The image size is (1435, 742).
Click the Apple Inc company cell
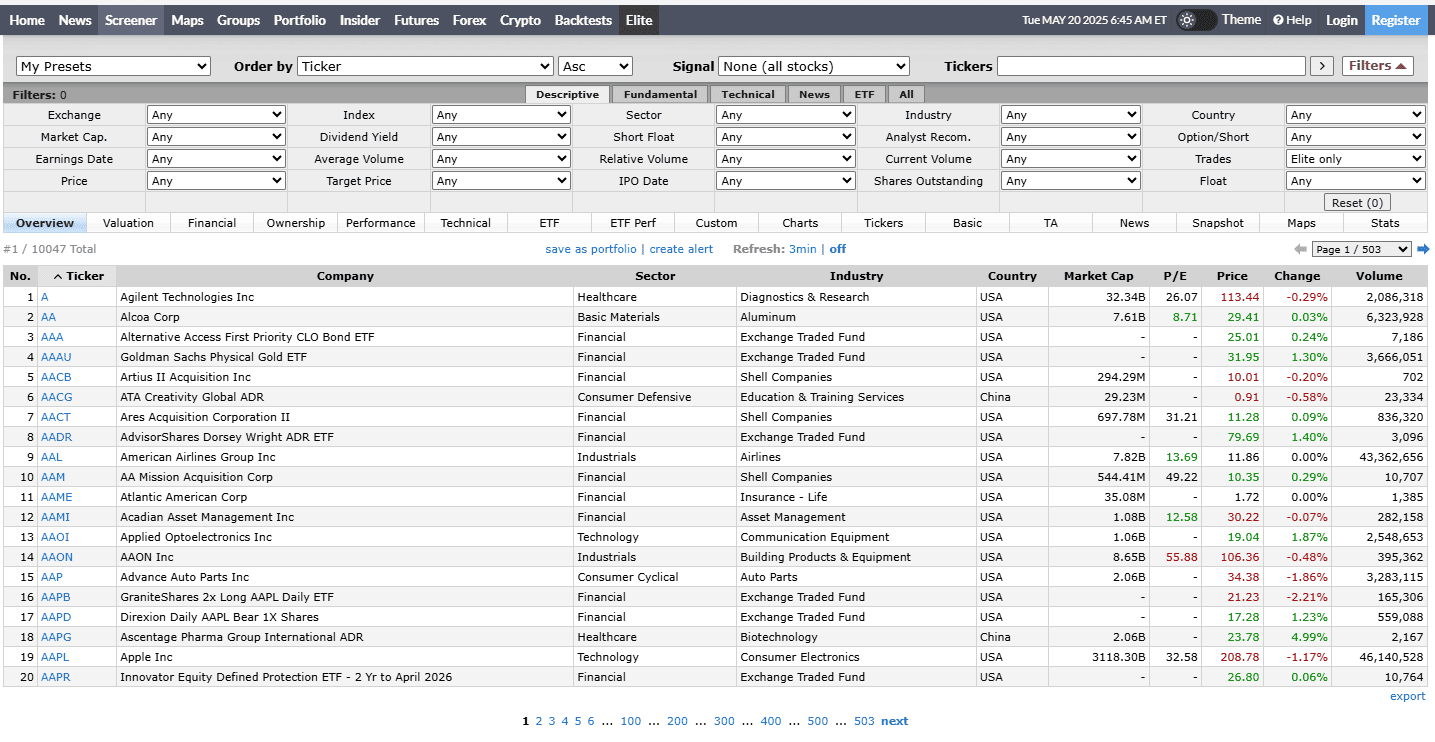(345, 657)
